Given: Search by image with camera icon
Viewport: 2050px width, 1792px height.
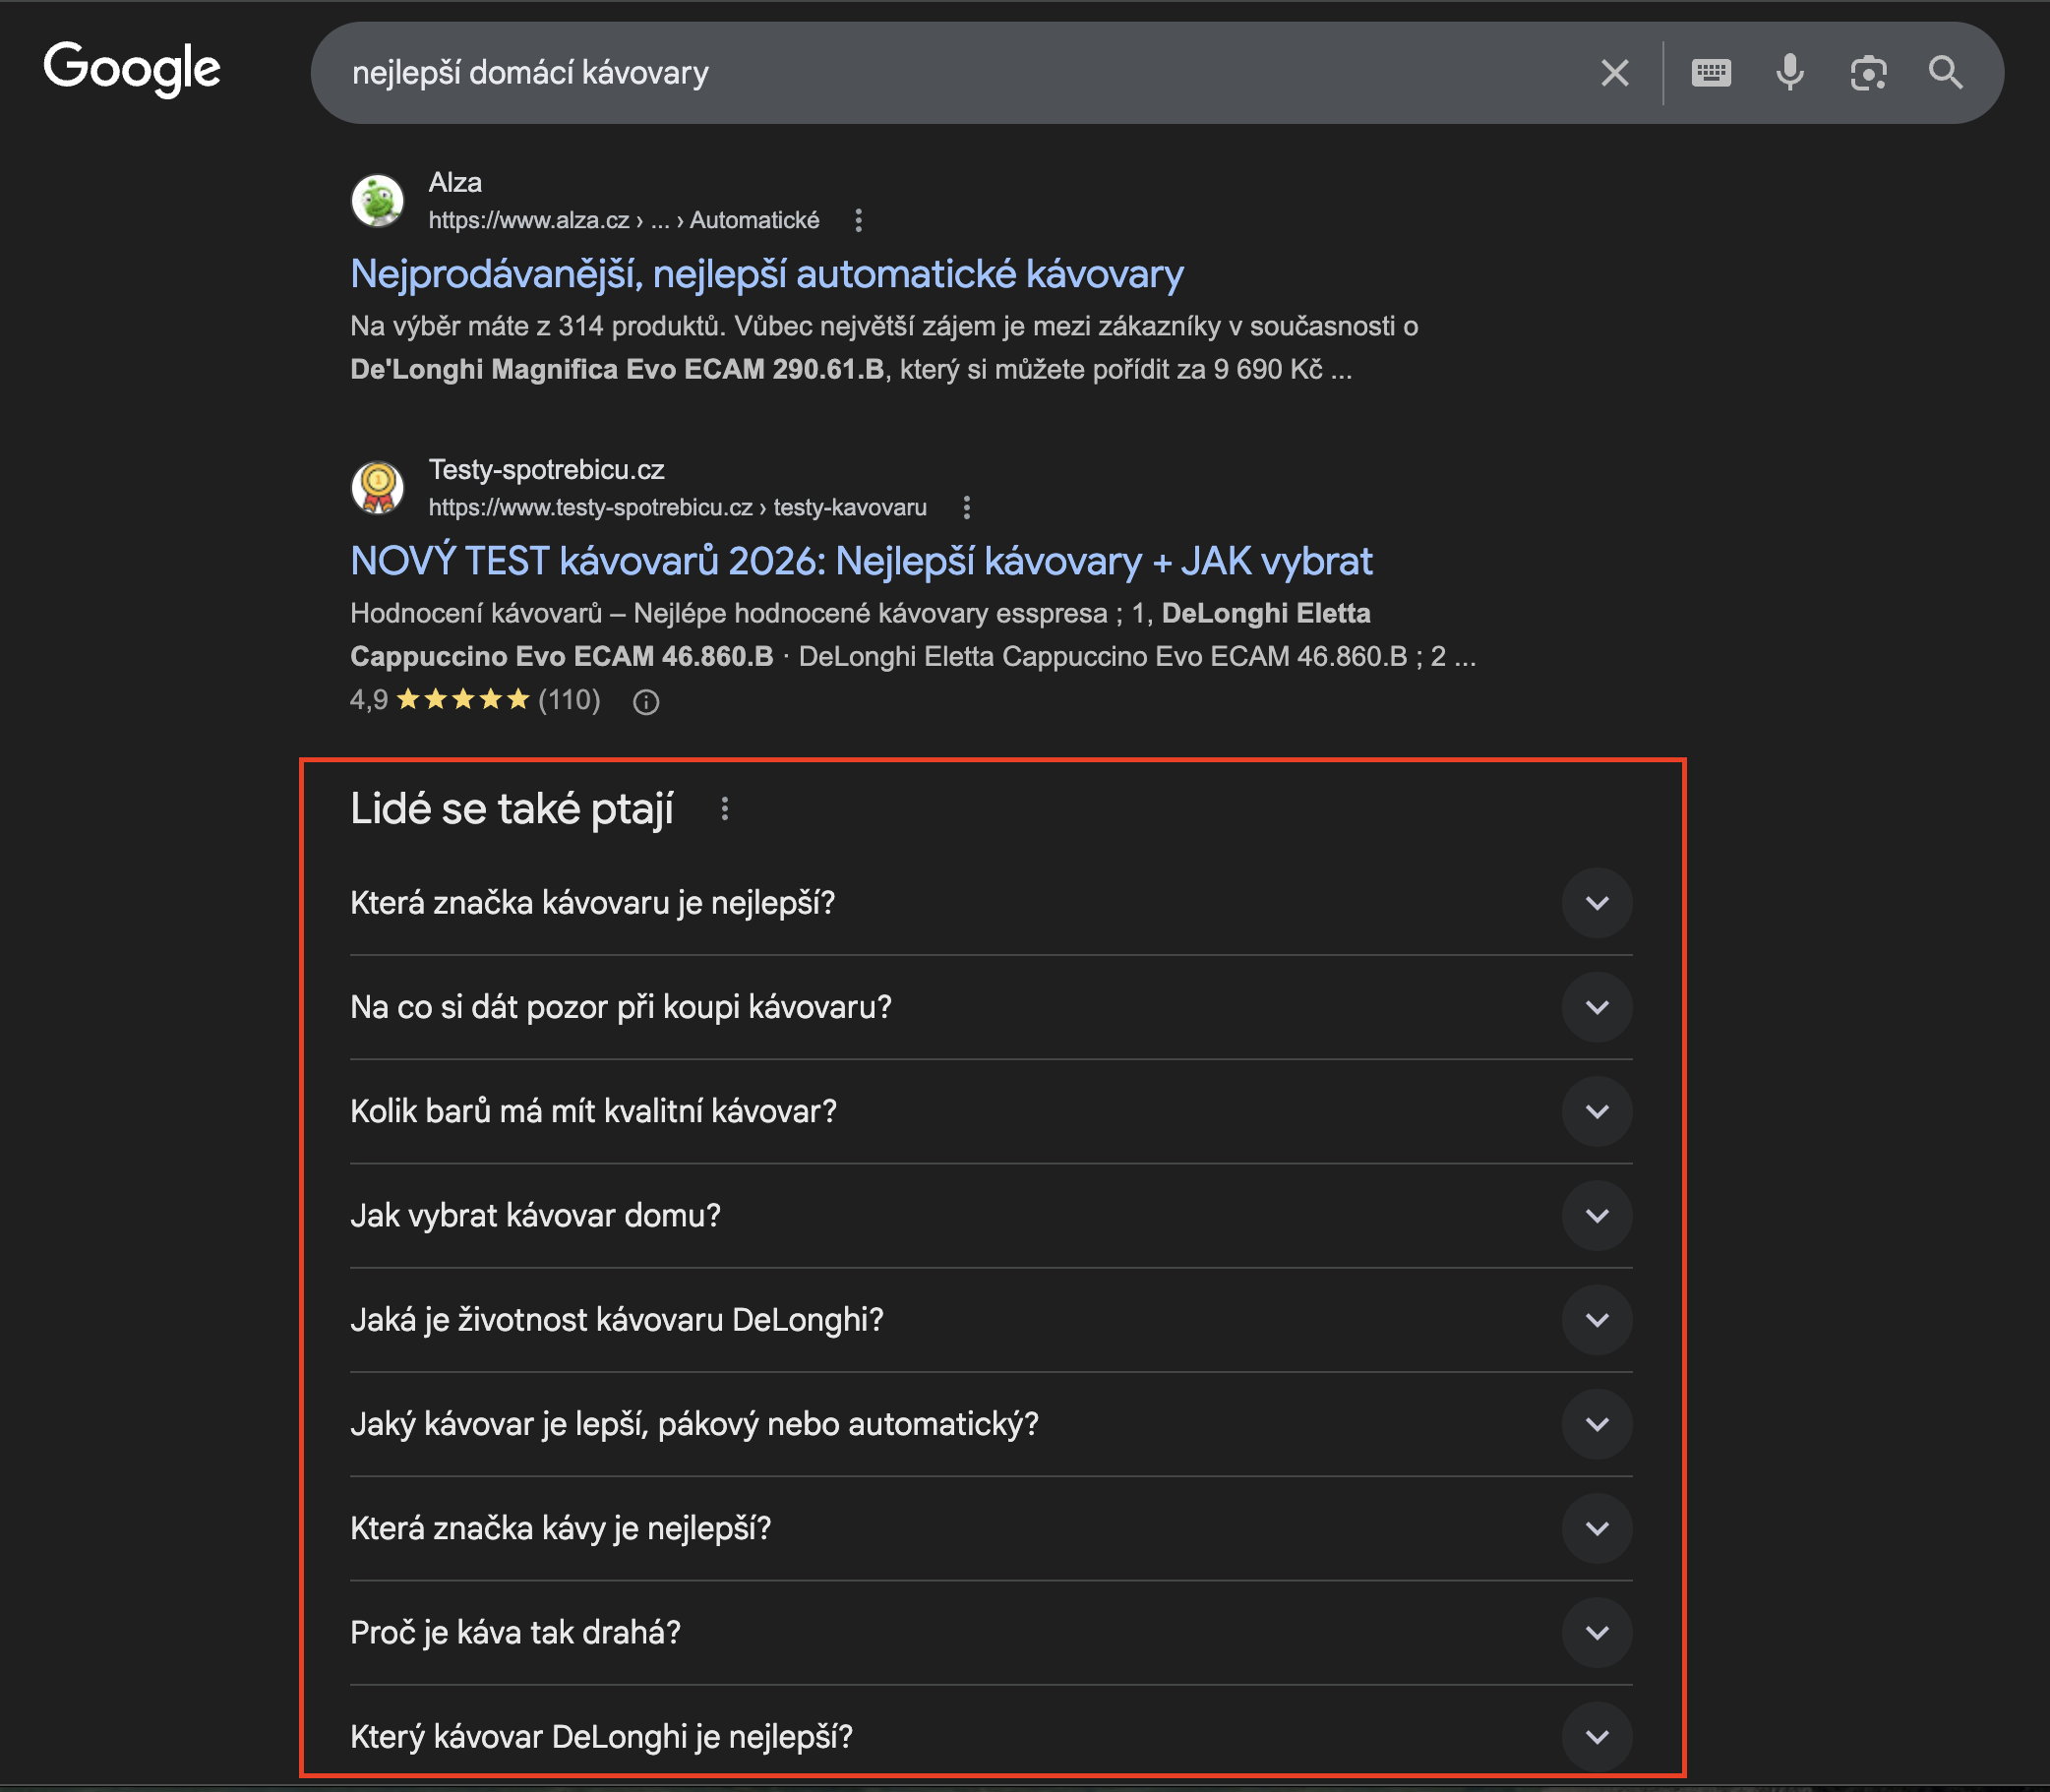Looking at the screenshot, I should coord(1867,73).
